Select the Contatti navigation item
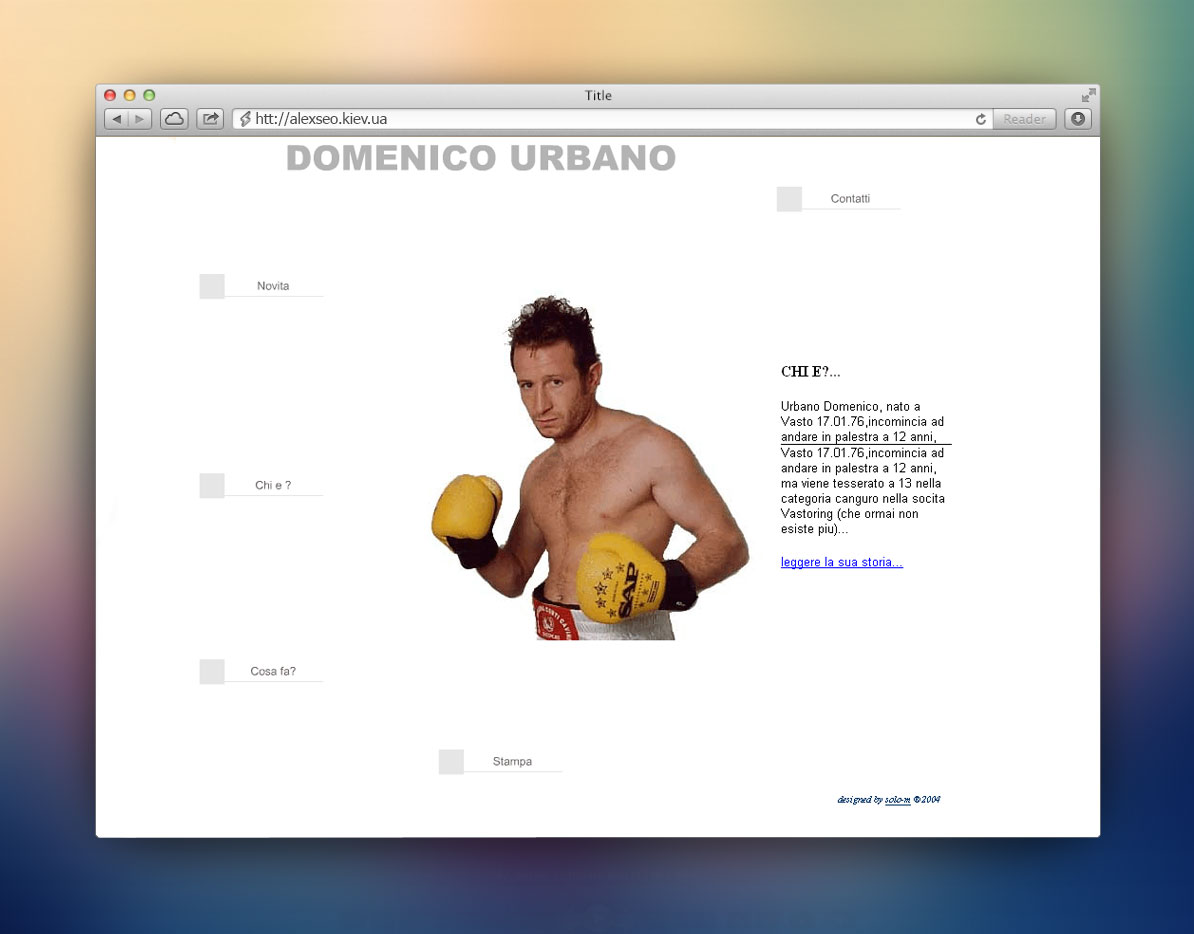Screen dimensions: 1194x934 [850, 198]
